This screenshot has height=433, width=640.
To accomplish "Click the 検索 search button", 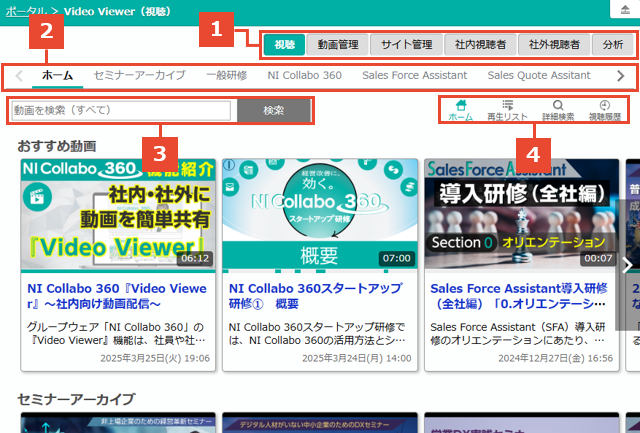I will click(x=274, y=110).
